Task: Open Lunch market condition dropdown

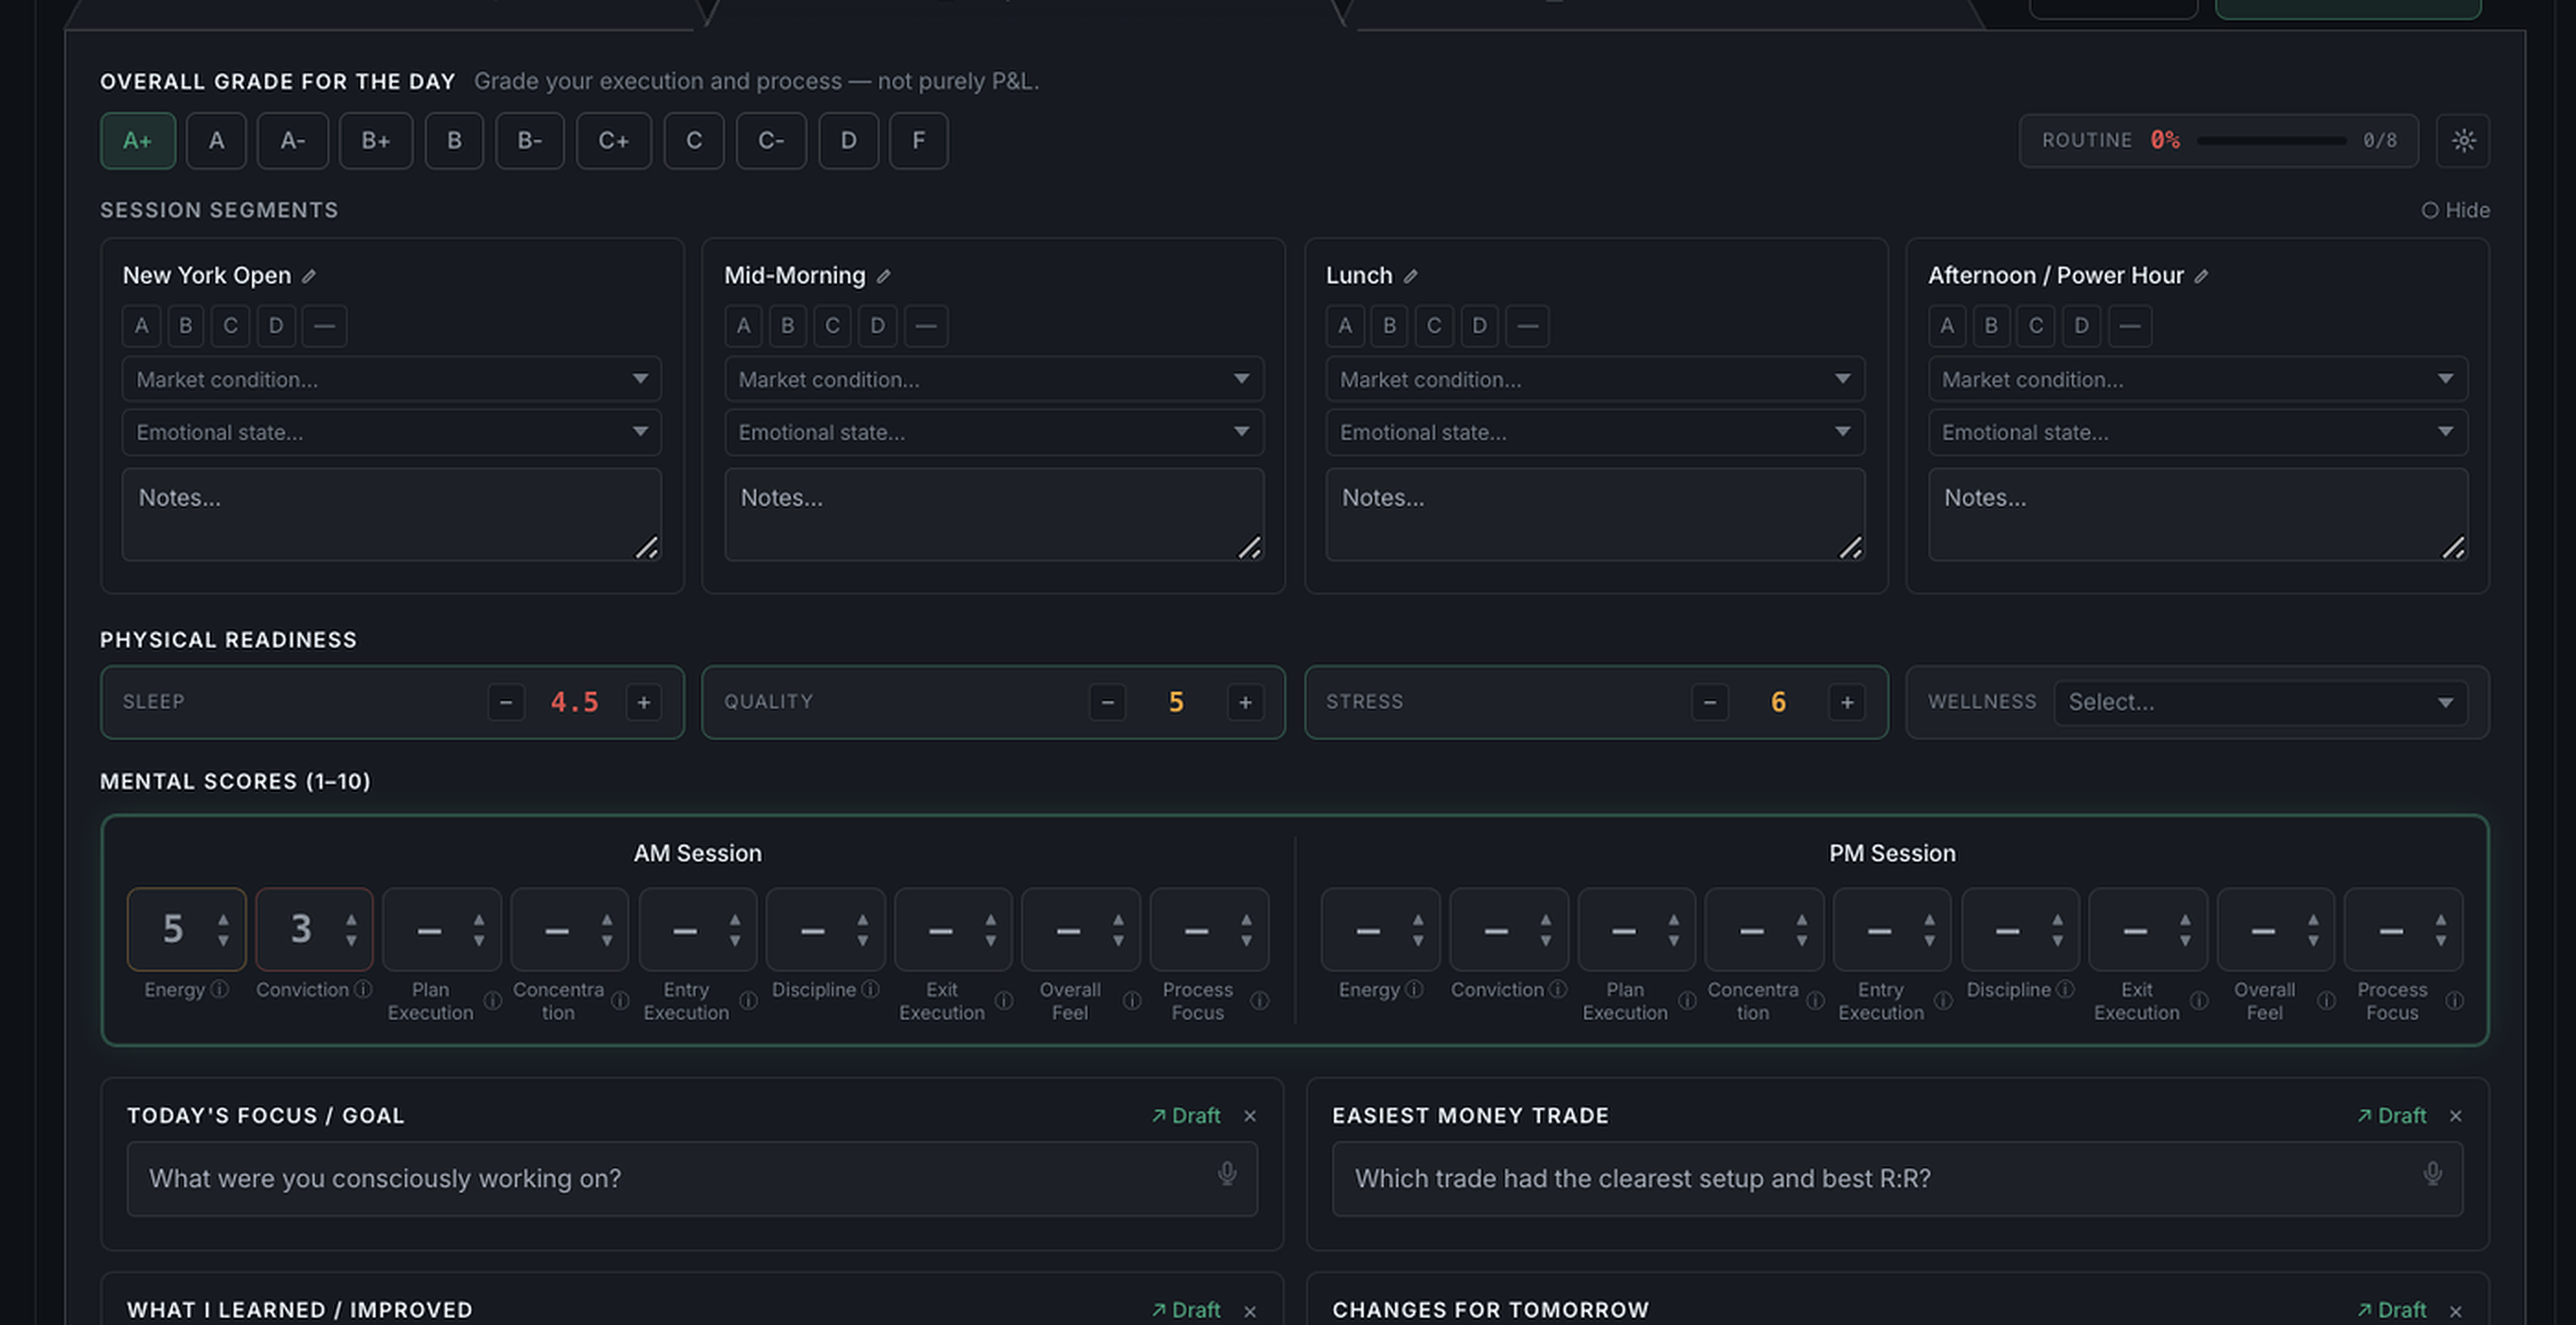Action: tap(1595, 379)
